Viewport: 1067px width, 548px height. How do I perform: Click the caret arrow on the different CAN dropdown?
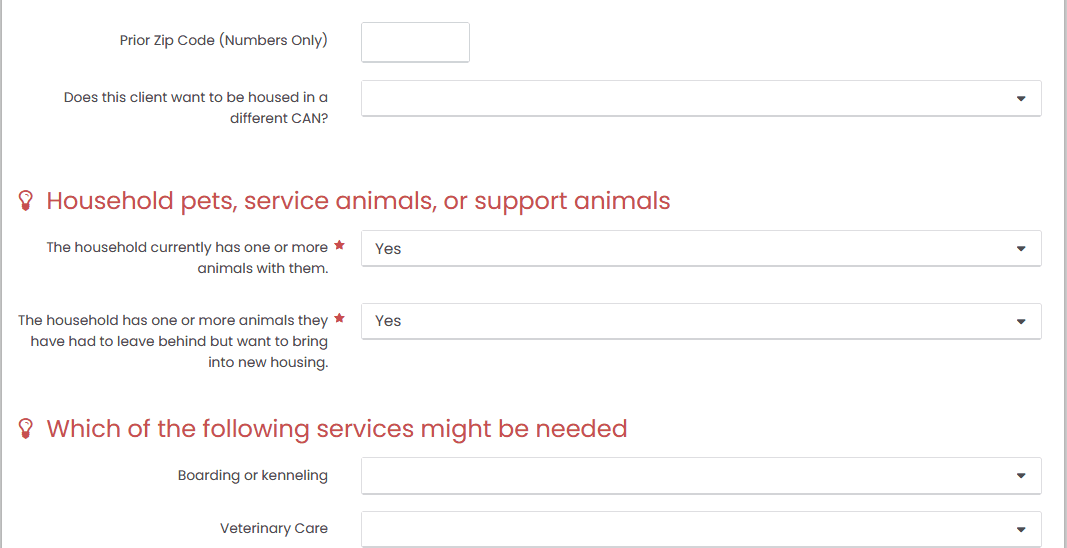[x=1021, y=98]
